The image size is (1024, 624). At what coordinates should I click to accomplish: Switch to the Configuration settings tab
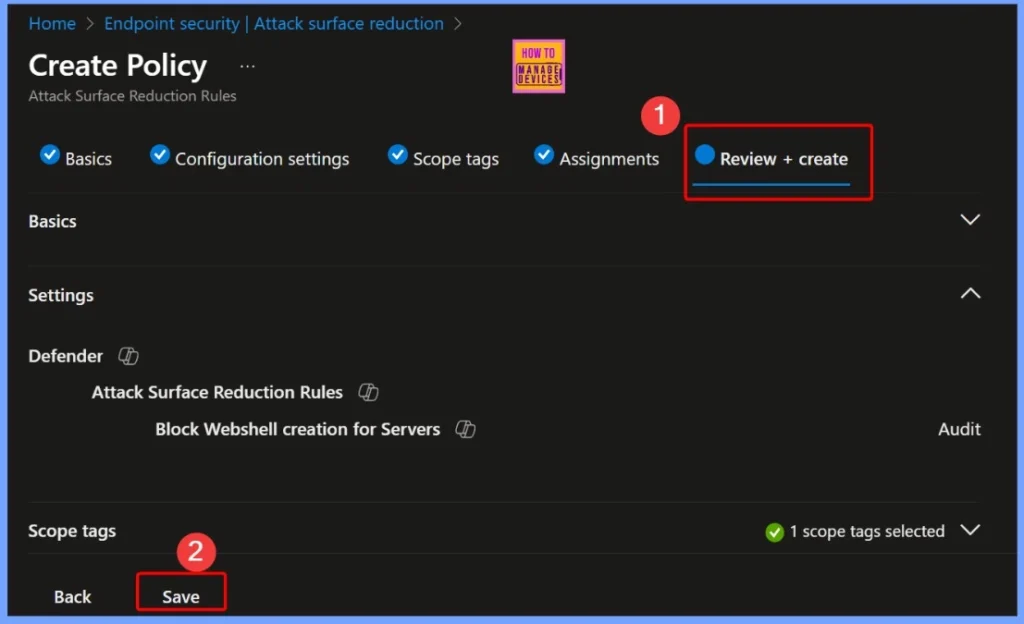(262, 159)
